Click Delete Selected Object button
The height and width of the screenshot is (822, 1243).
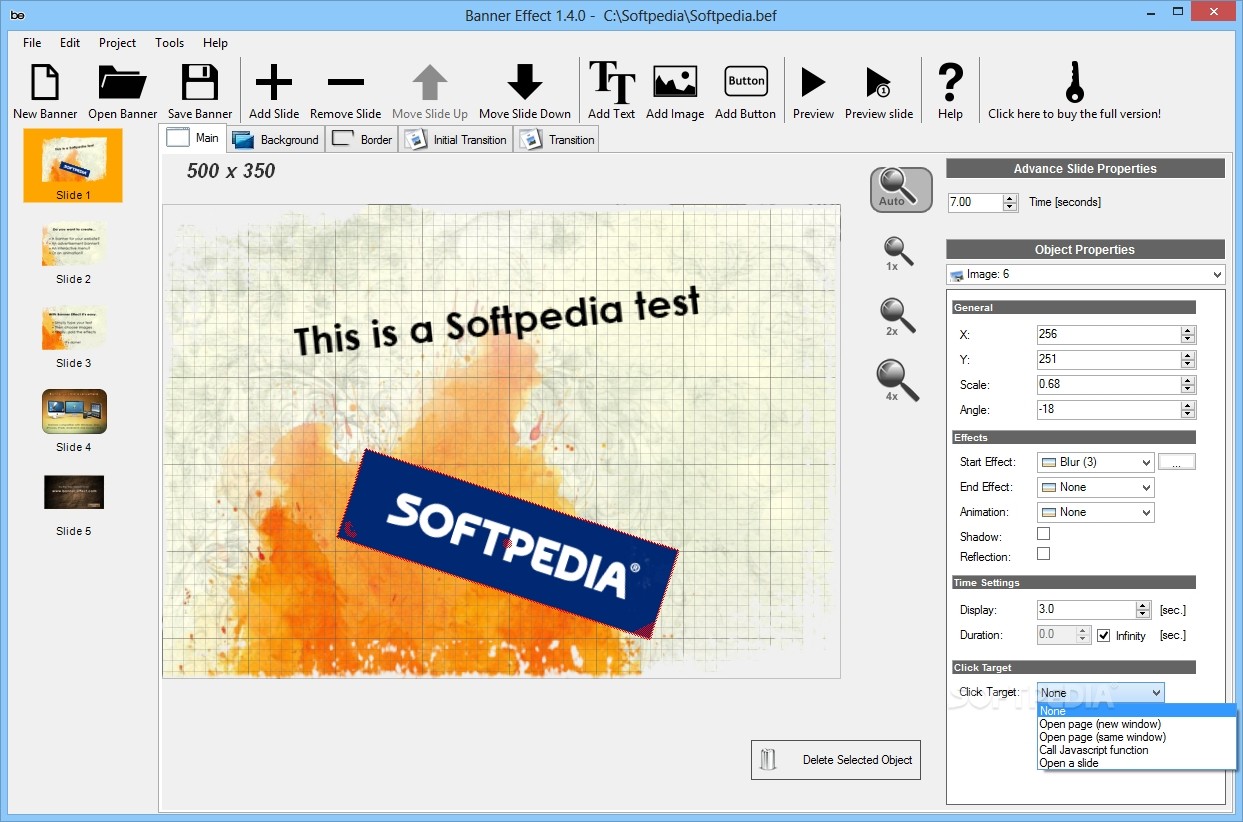(836, 760)
